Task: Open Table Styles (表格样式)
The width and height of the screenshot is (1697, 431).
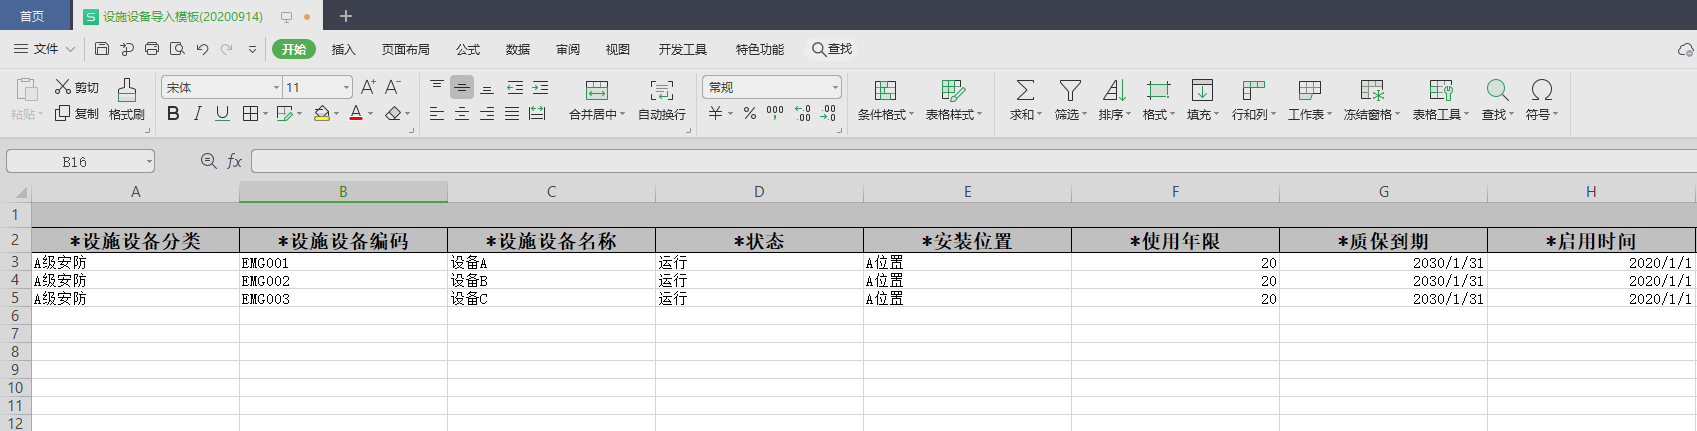Action: tap(954, 100)
